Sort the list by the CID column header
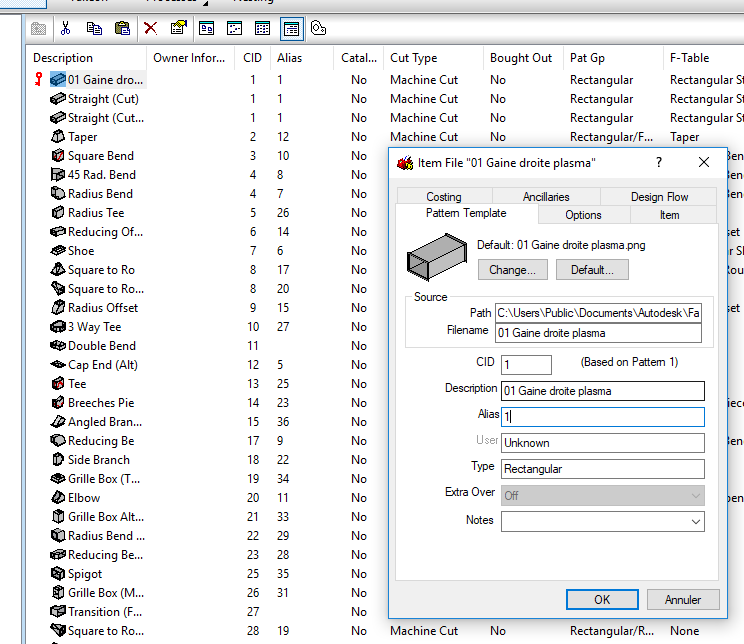This screenshot has height=644, width=744. point(253,58)
